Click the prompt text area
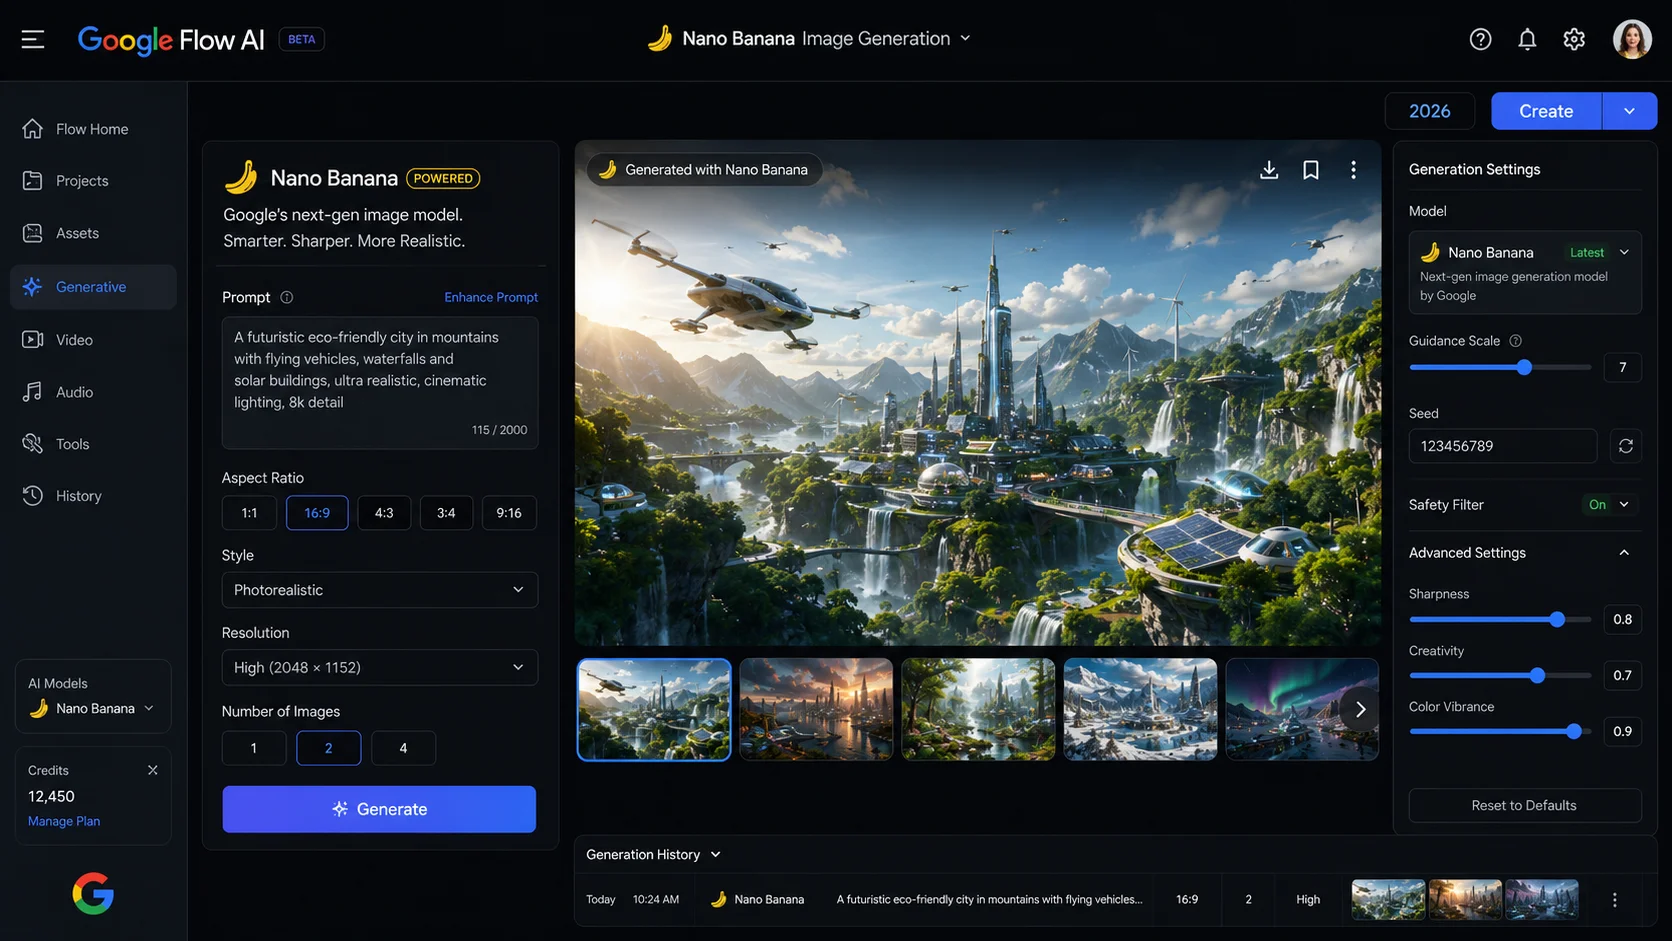 pos(380,383)
